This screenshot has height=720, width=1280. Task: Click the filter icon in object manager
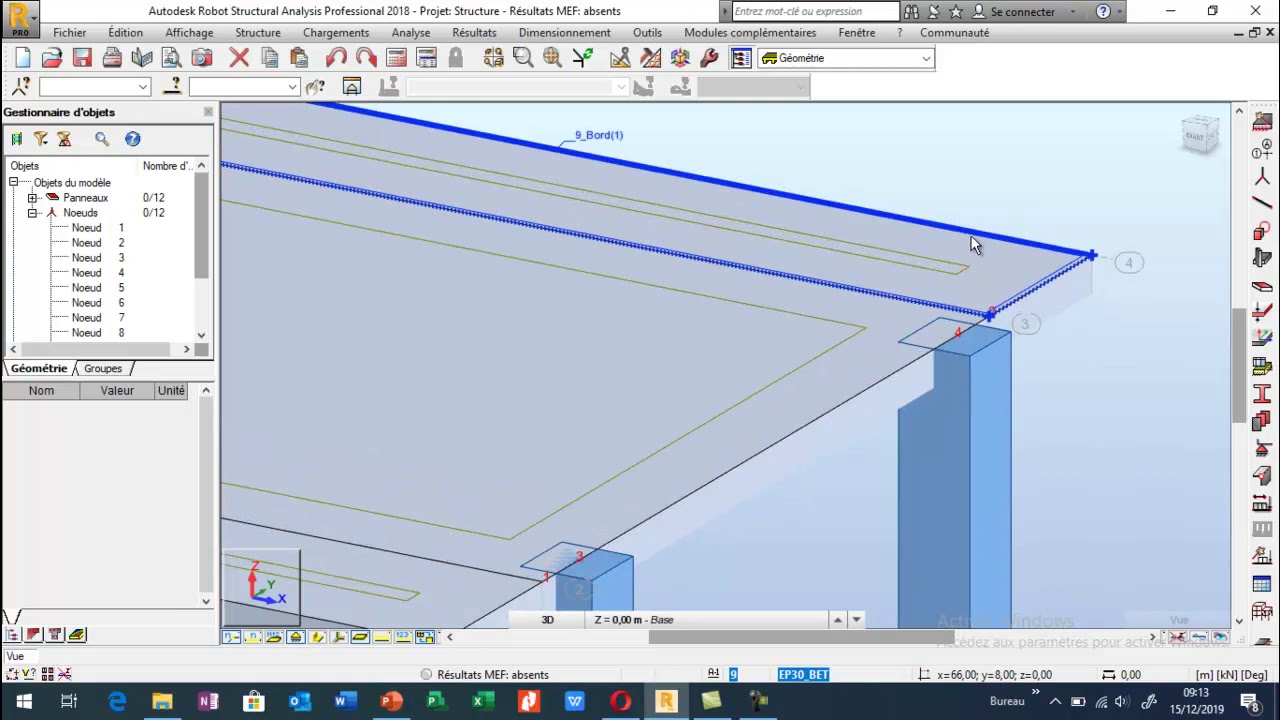[x=41, y=139]
